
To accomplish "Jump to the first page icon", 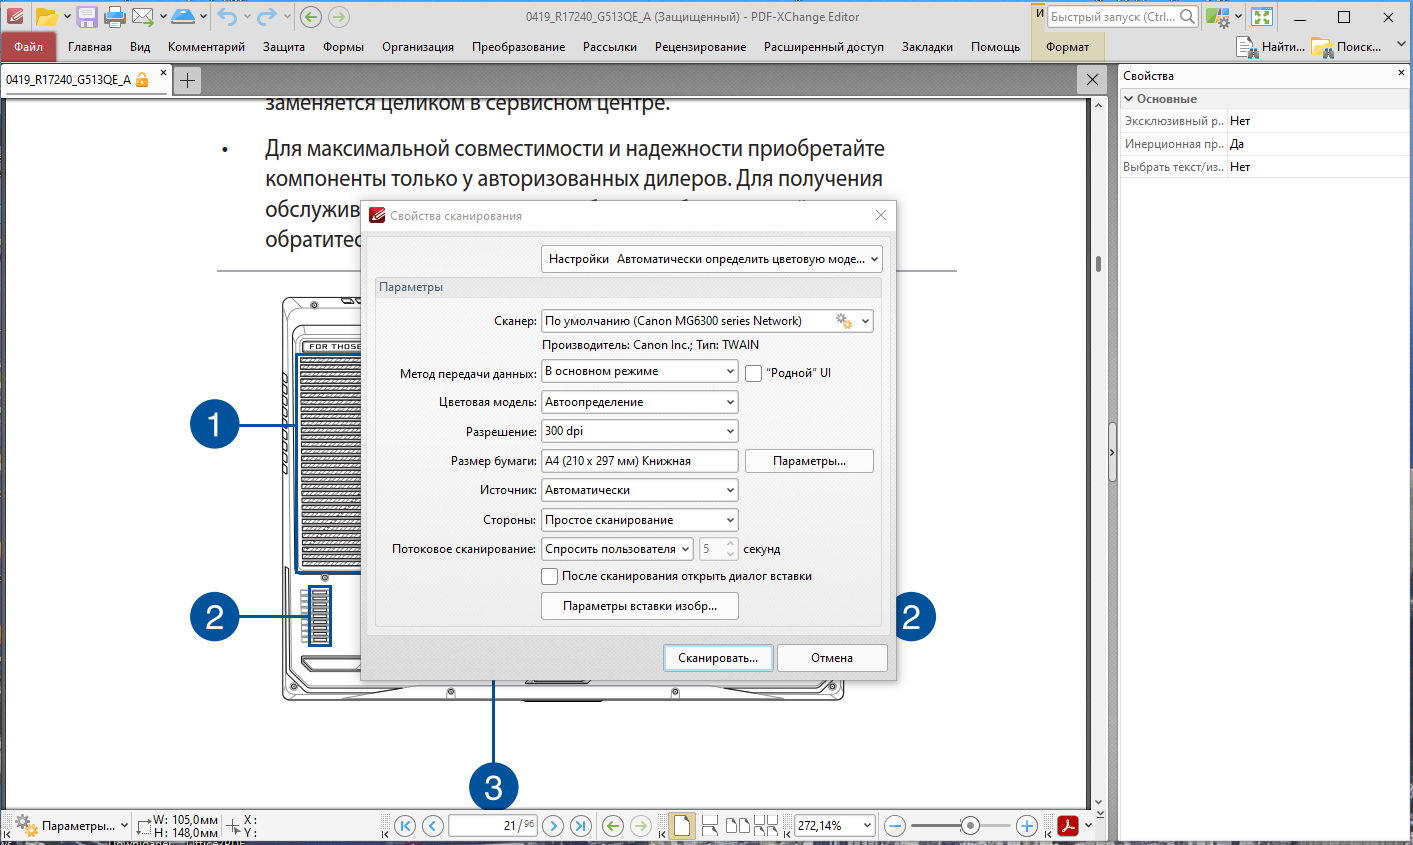I will (404, 826).
